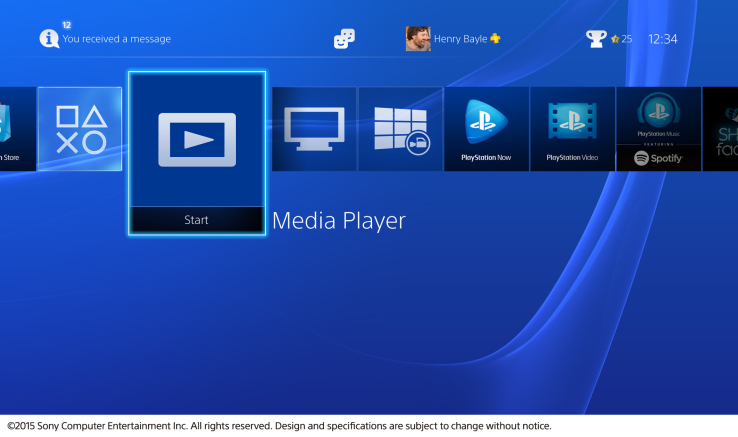This screenshot has width=738, height=437.
Task: Open the notifications info icon
Action: [48, 38]
